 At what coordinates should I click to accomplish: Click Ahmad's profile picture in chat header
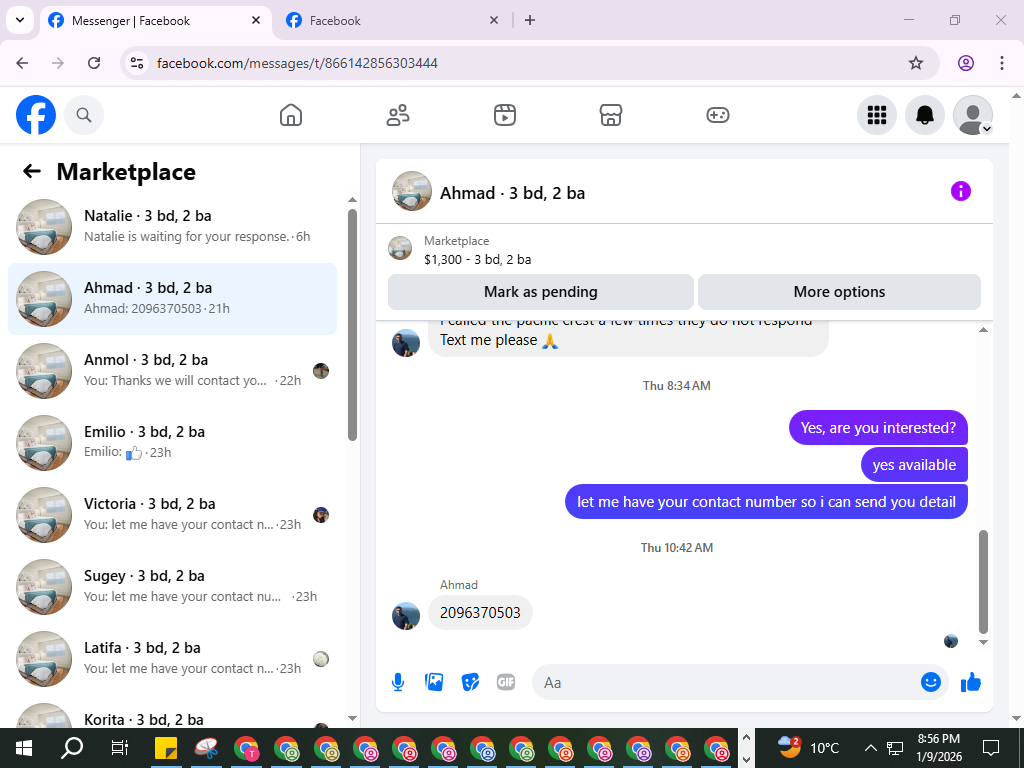click(x=411, y=191)
